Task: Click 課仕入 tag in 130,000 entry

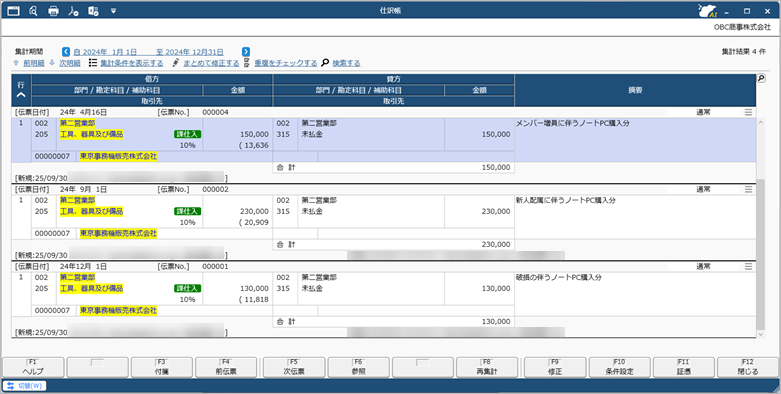Action: click(187, 289)
